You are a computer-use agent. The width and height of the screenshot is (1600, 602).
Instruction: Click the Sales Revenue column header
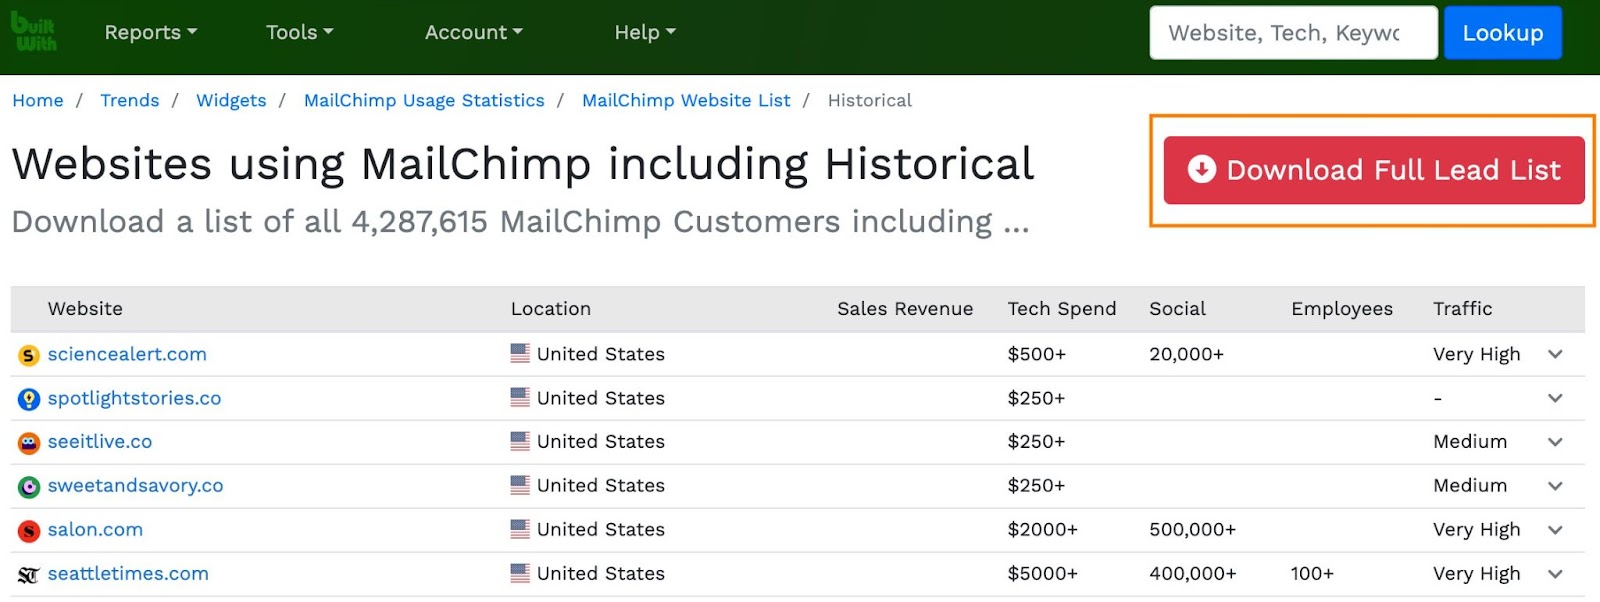tap(905, 309)
